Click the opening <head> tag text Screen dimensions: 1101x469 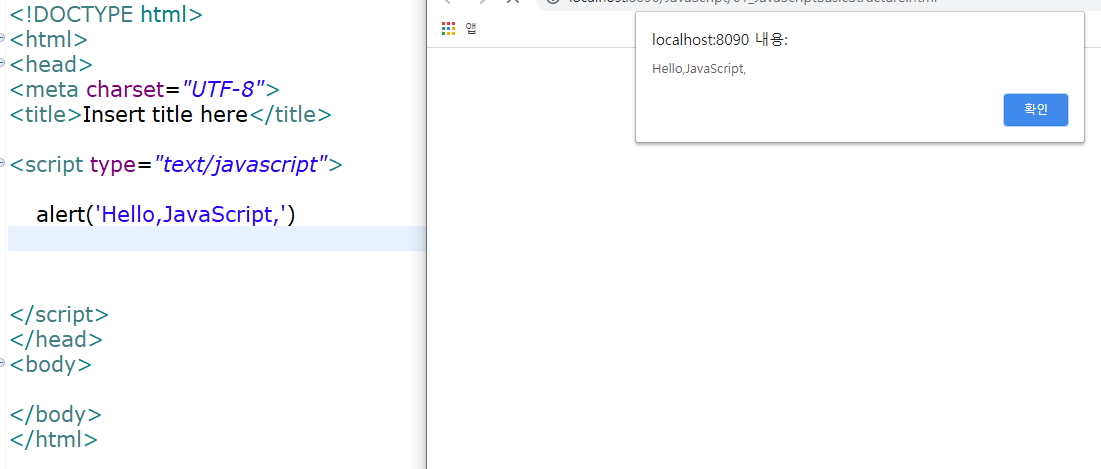click(x=51, y=64)
